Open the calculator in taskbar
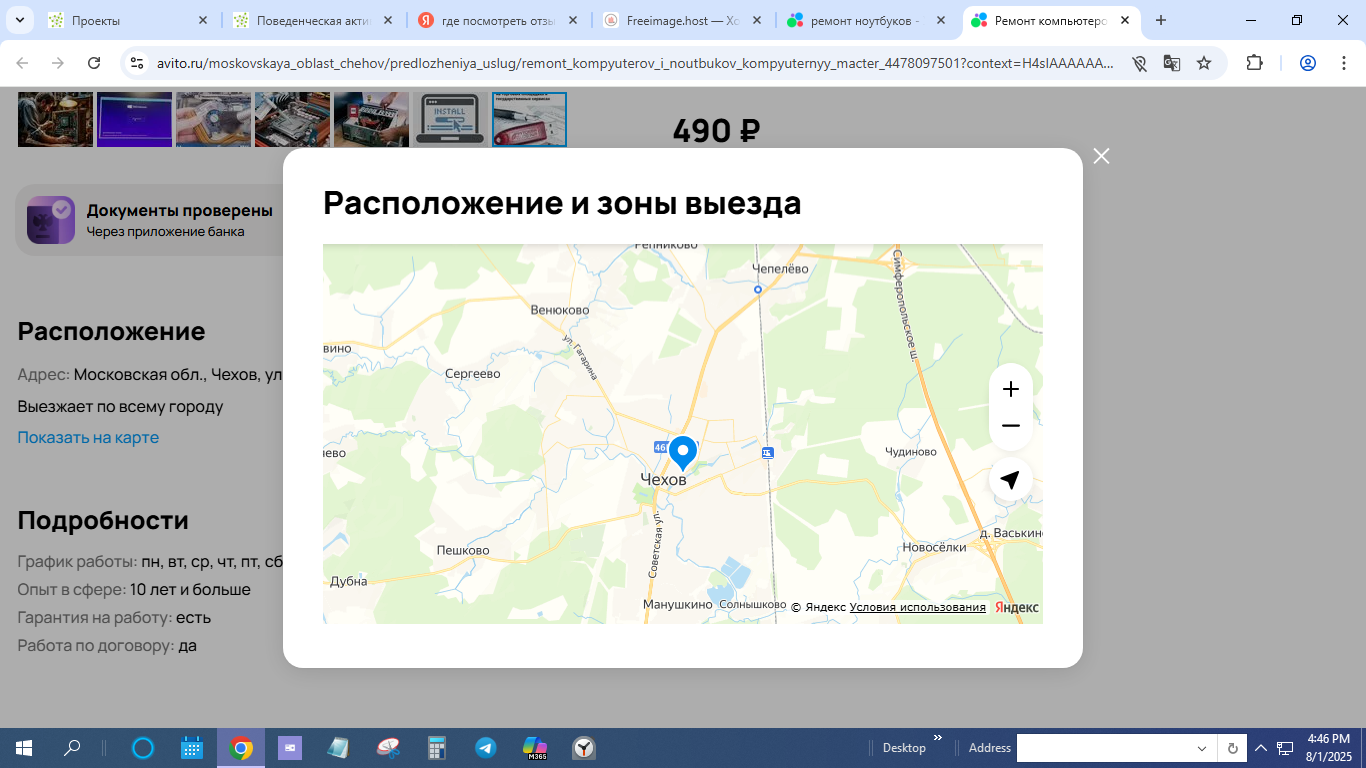The width and height of the screenshot is (1366, 768). point(437,748)
